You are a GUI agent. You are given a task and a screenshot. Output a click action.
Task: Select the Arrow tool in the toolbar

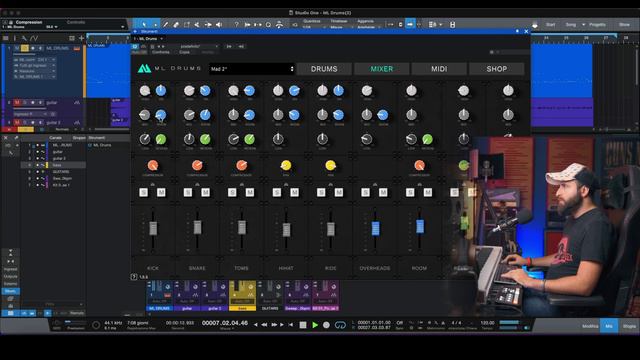tap(144, 24)
